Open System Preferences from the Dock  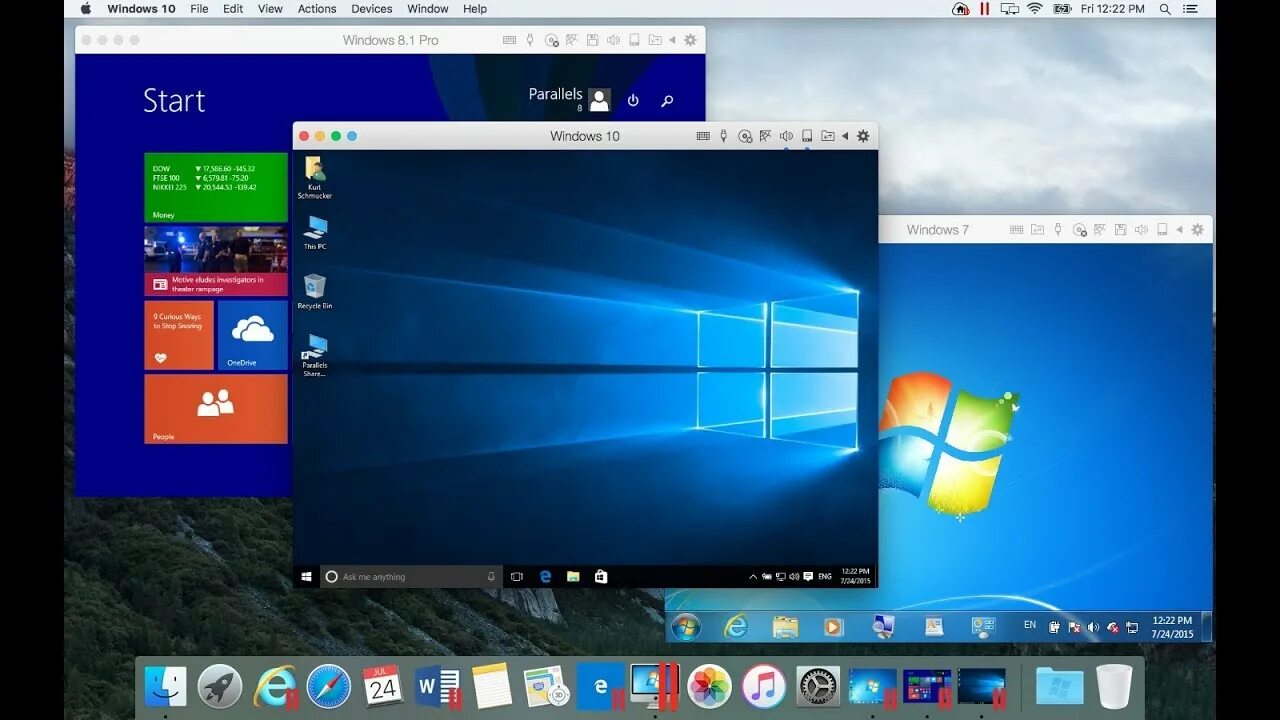818,686
